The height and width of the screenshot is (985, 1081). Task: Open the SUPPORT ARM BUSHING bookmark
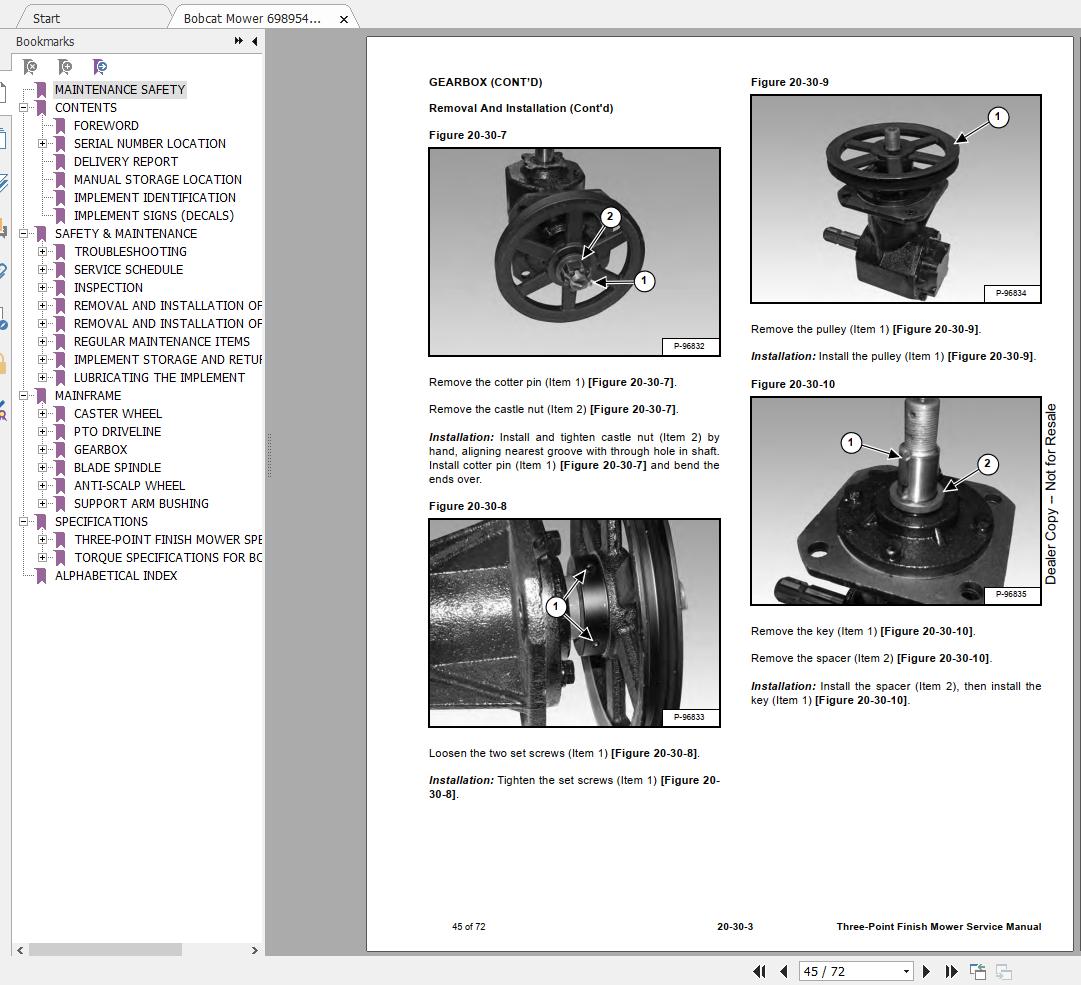pos(141,504)
